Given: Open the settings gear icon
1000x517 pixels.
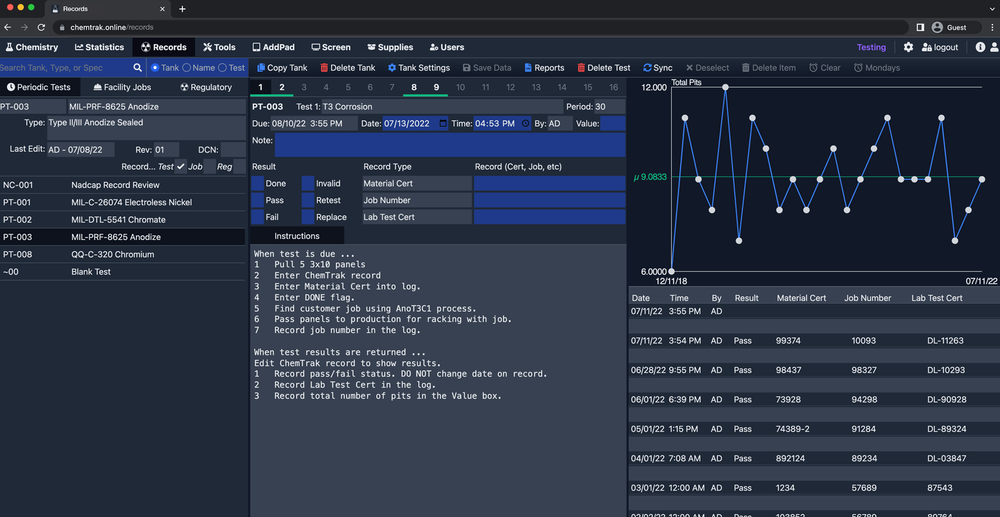Looking at the screenshot, I should tap(908, 47).
